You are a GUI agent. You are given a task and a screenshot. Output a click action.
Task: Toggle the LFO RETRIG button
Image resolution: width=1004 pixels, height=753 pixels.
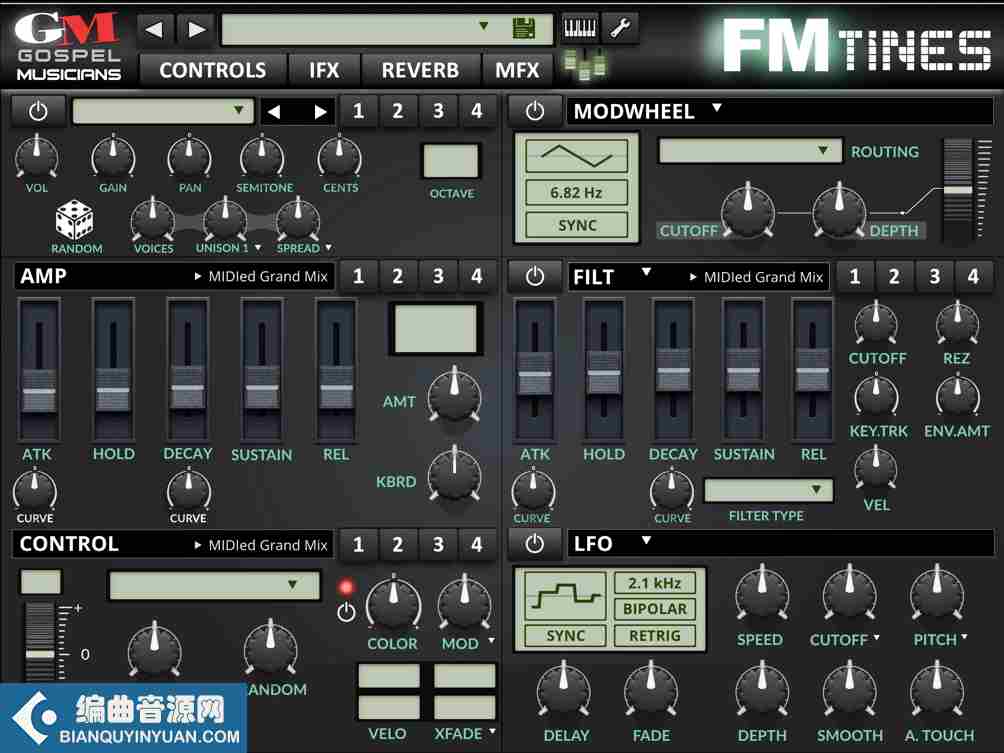point(654,636)
